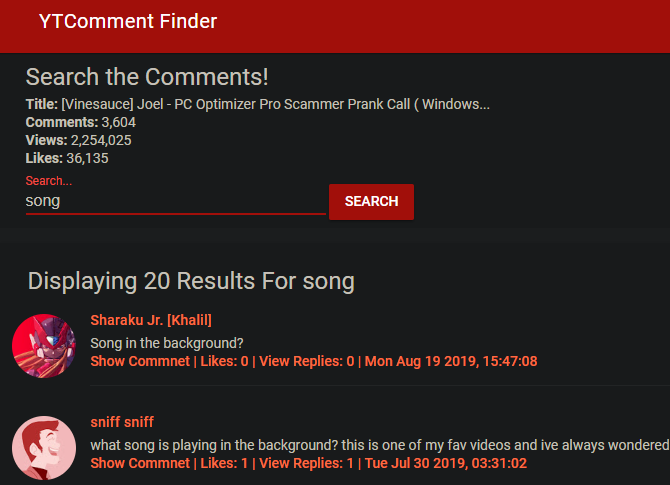Click sniff sniff's profile avatar
Viewport: 670px width, 485px height.
coord(44,448)
